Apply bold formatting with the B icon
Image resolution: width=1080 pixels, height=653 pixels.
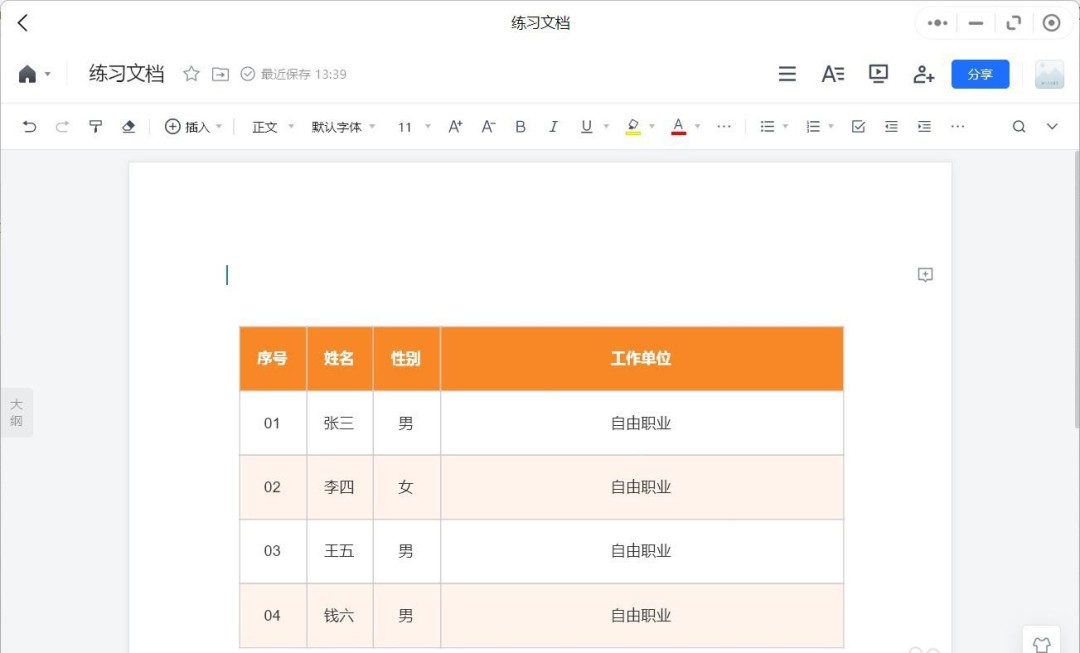pyautogui.click(x=520, y=126)
